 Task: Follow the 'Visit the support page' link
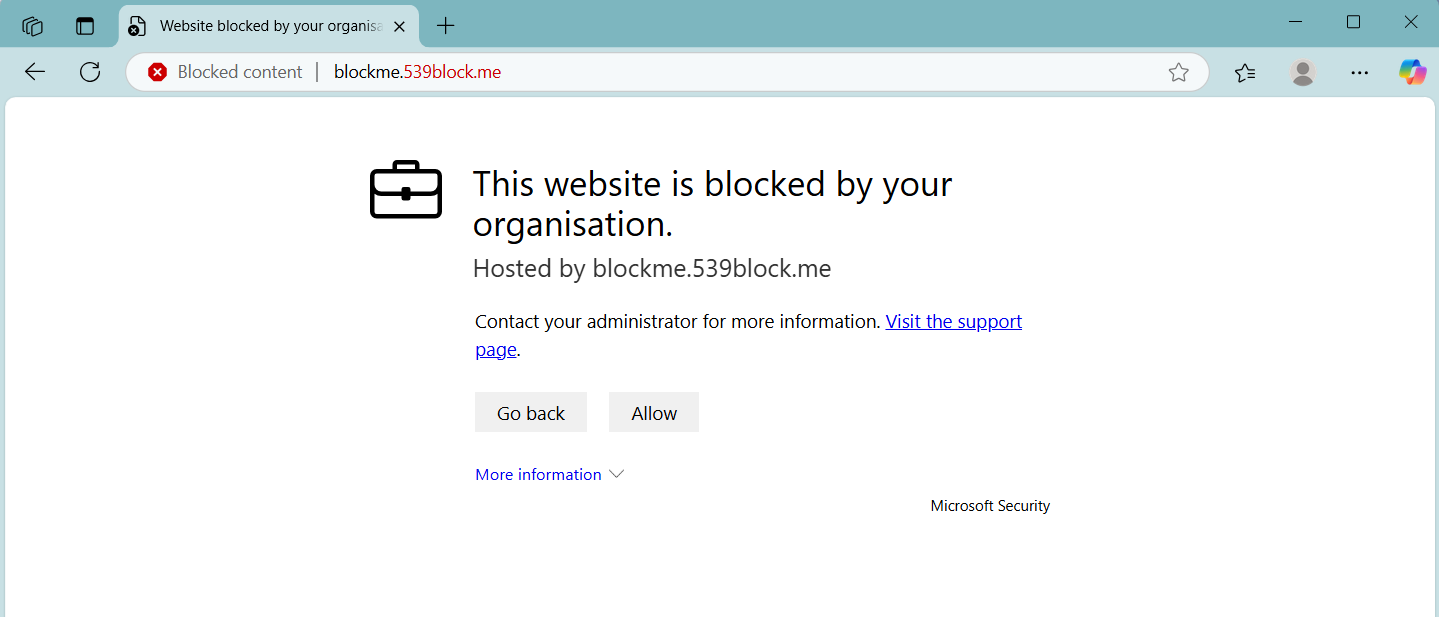(x=953, y=322)
